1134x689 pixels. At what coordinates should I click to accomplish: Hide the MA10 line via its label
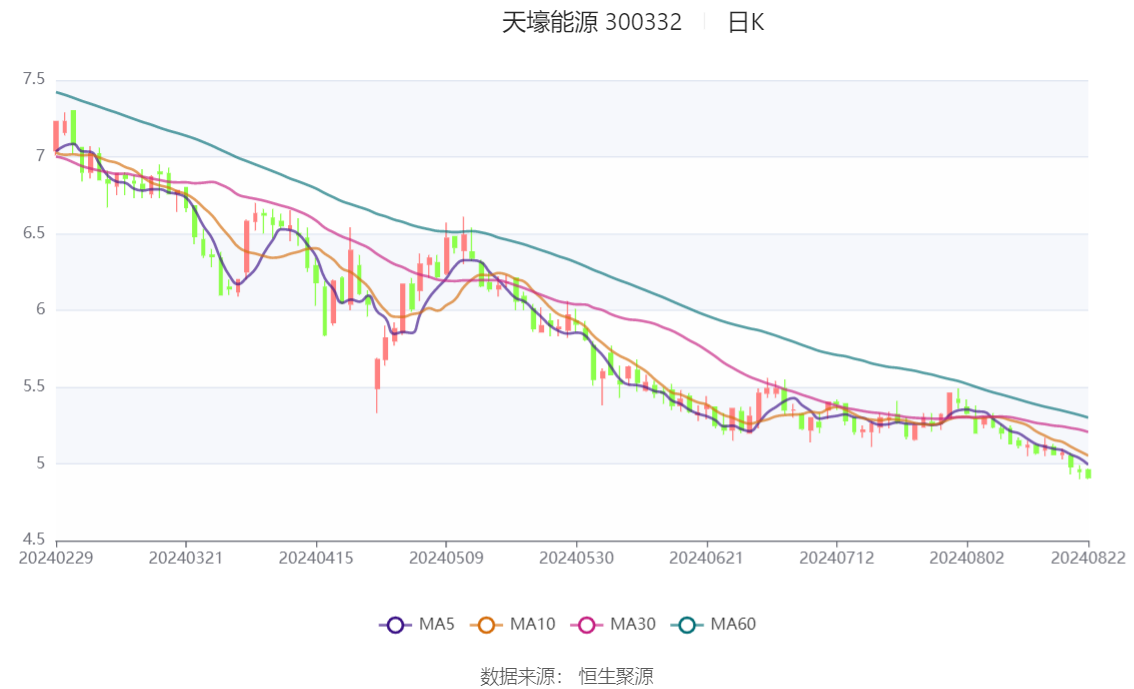point(532,624)
